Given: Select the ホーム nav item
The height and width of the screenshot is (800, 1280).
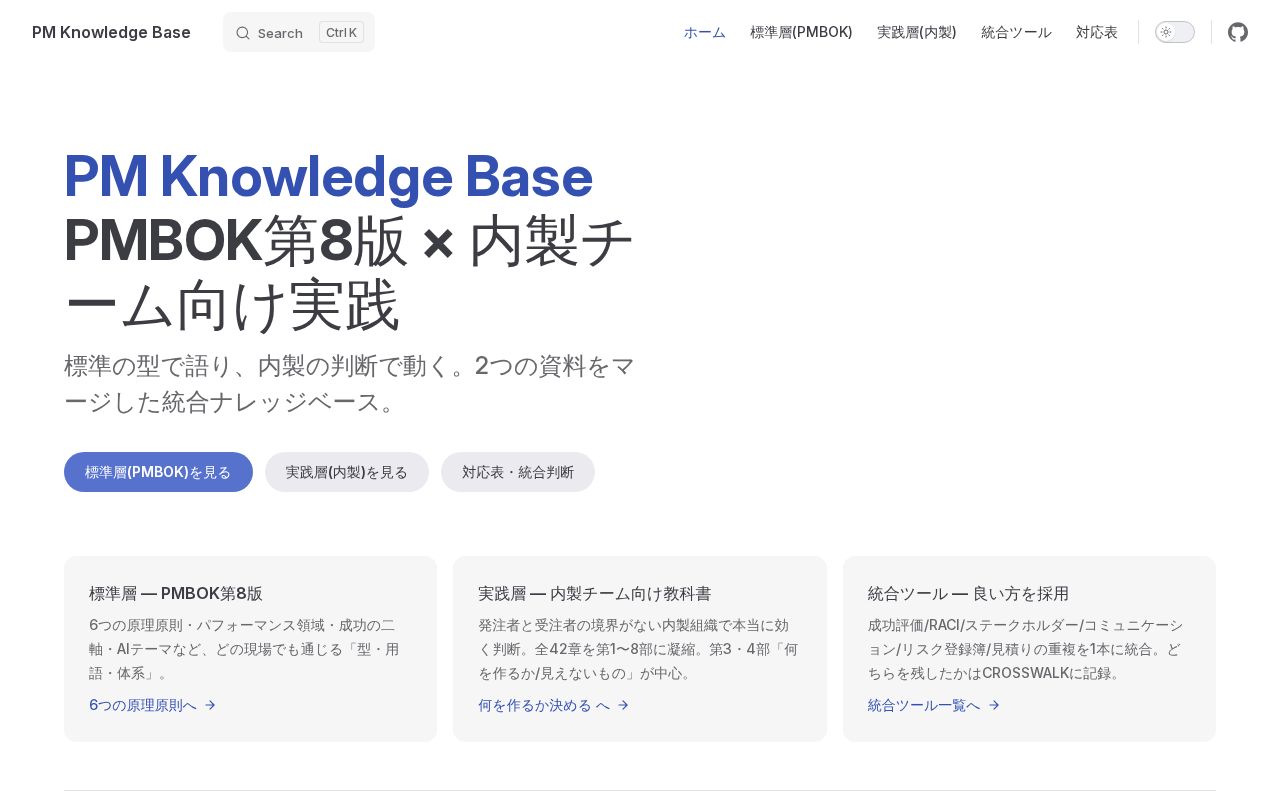Looking at the screenshot, I should tap(705, 32).
